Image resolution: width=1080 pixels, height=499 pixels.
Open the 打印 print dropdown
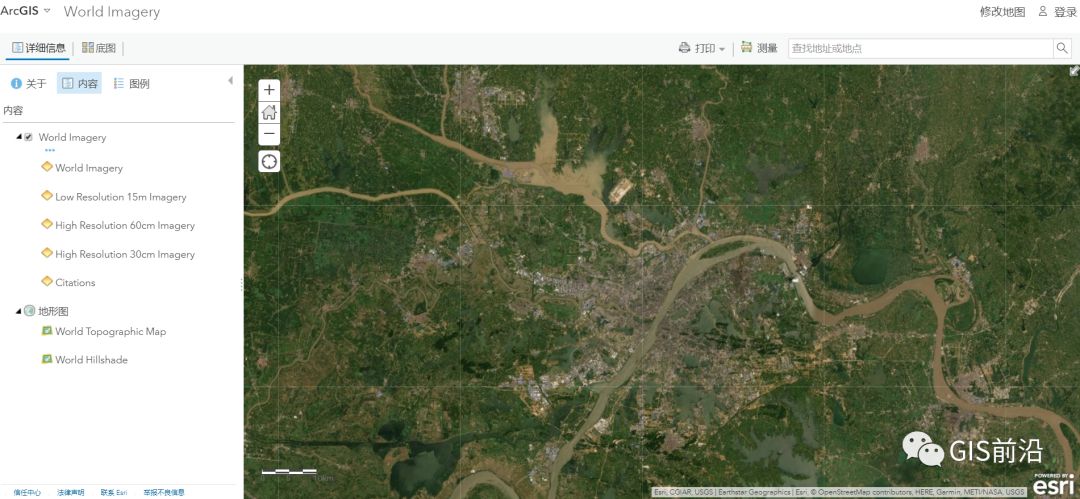(702, 48)
